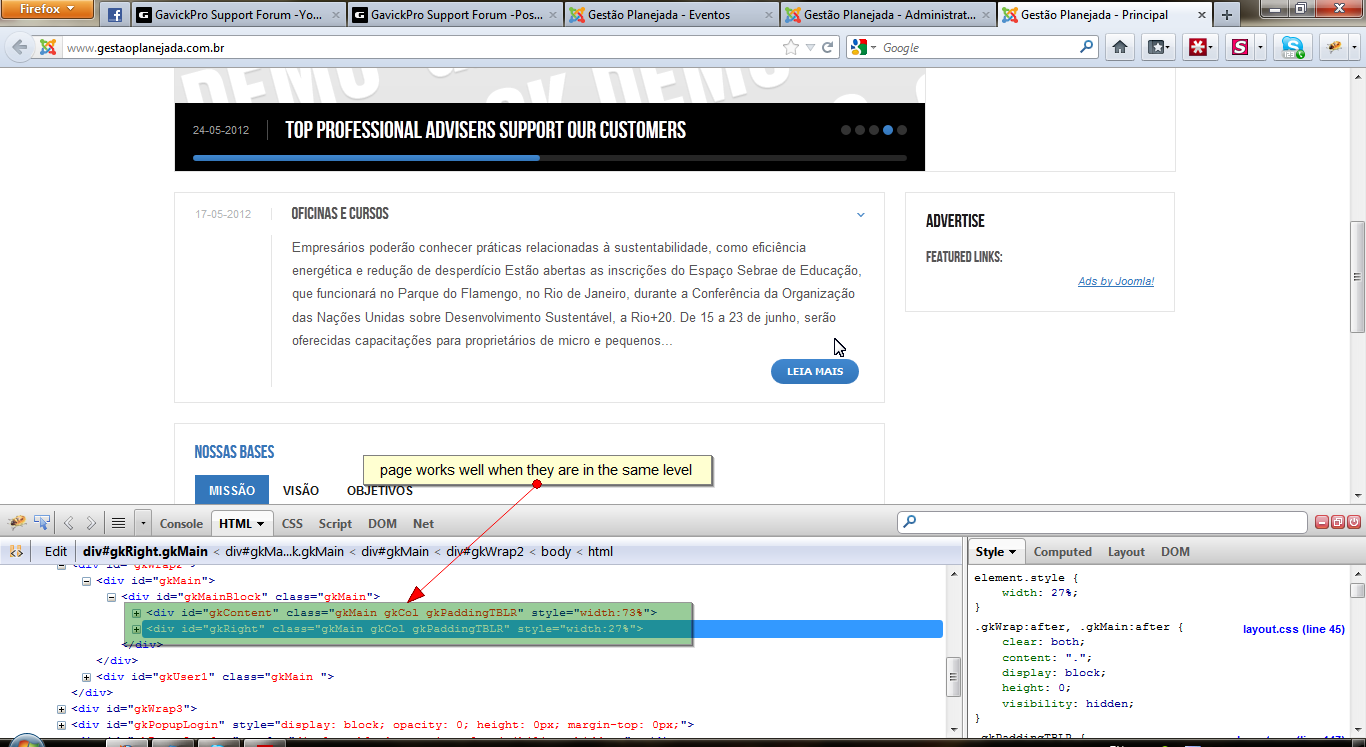The image size is (1366, 747).
Task: Expand the div id gkRight node
Action: click(x=136, y=629)
